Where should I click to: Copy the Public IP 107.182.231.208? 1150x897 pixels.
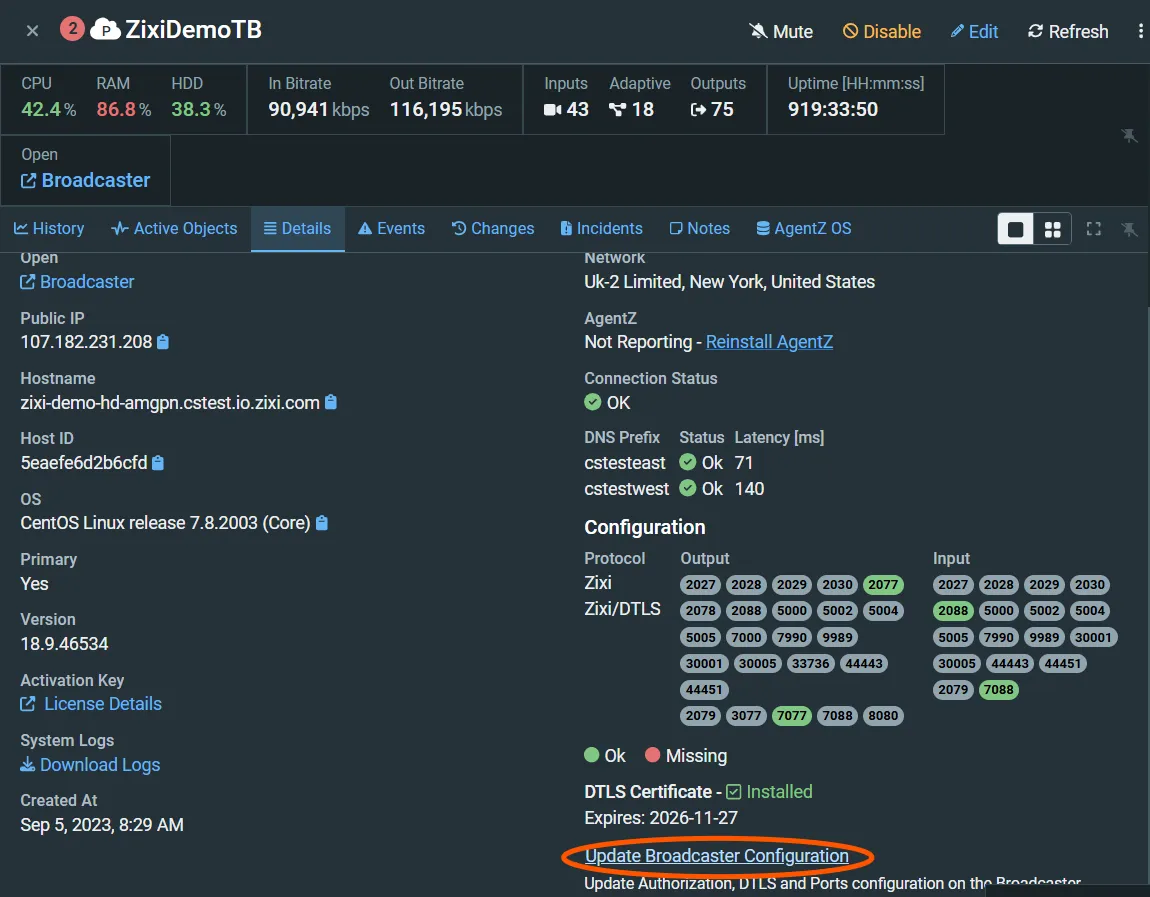click(x=163, y=342)
